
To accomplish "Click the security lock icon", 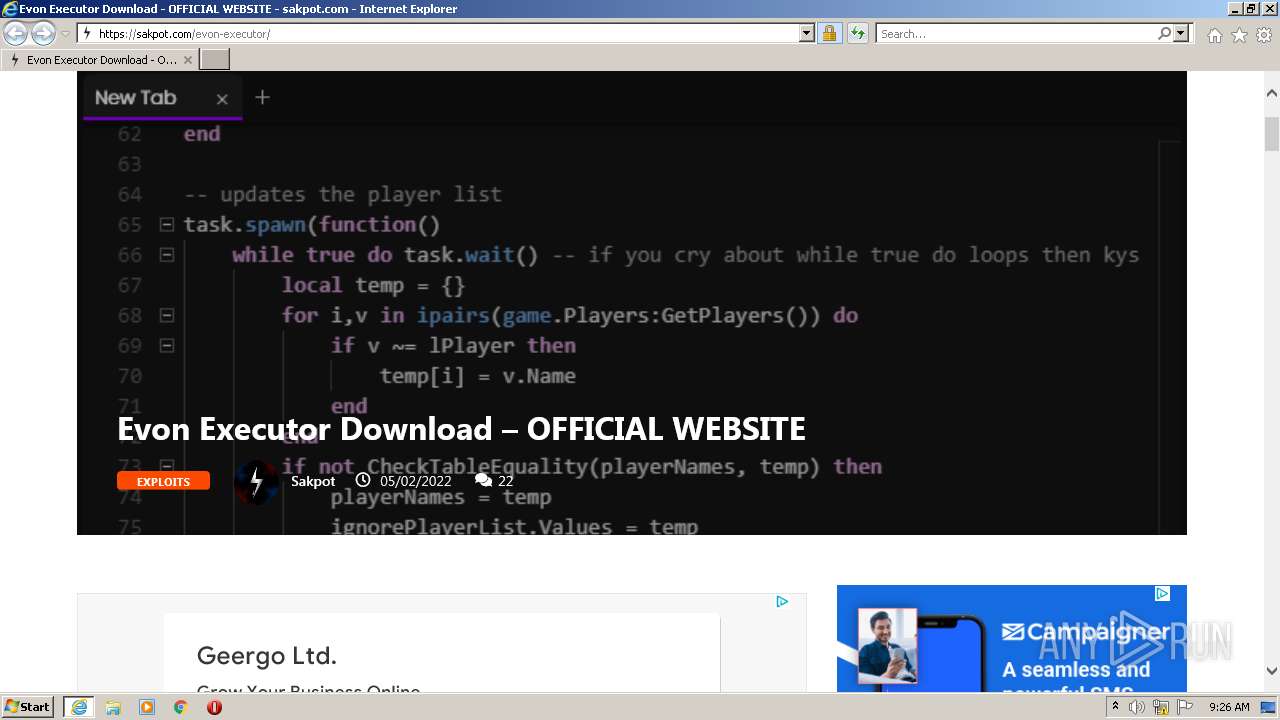I will tap(829, 34).
